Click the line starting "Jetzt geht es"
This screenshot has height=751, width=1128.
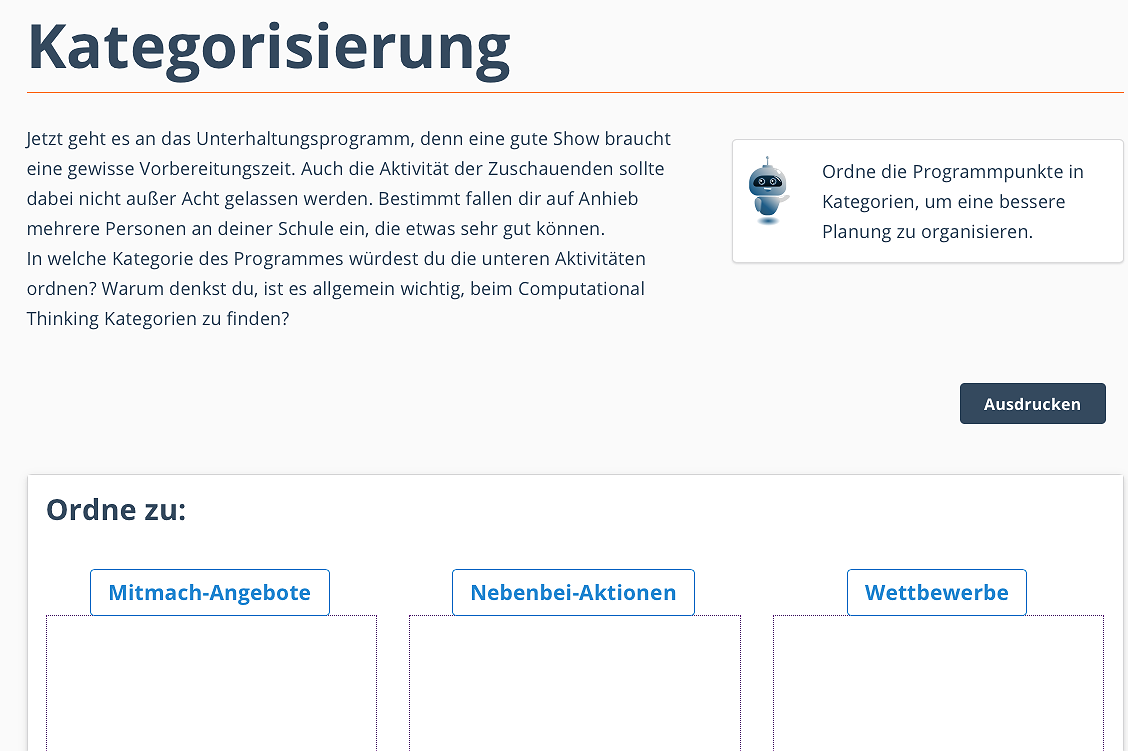point(348,138)
